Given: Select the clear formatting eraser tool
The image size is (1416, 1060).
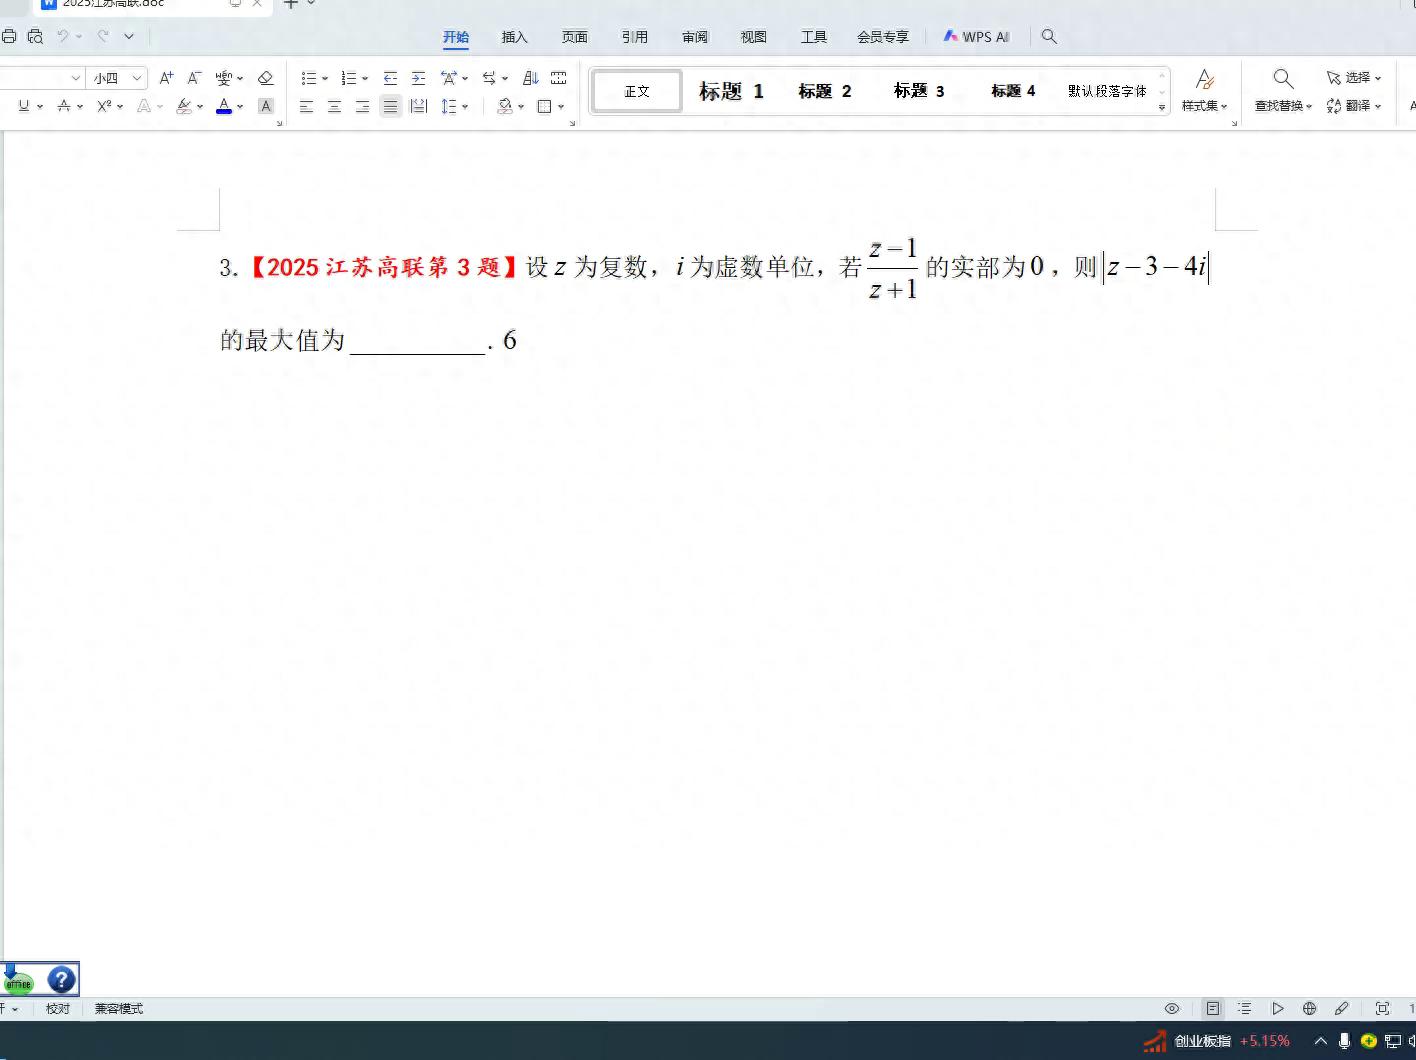Looking at the screenshot, I should pyautogui.click(x=264, y=78).
